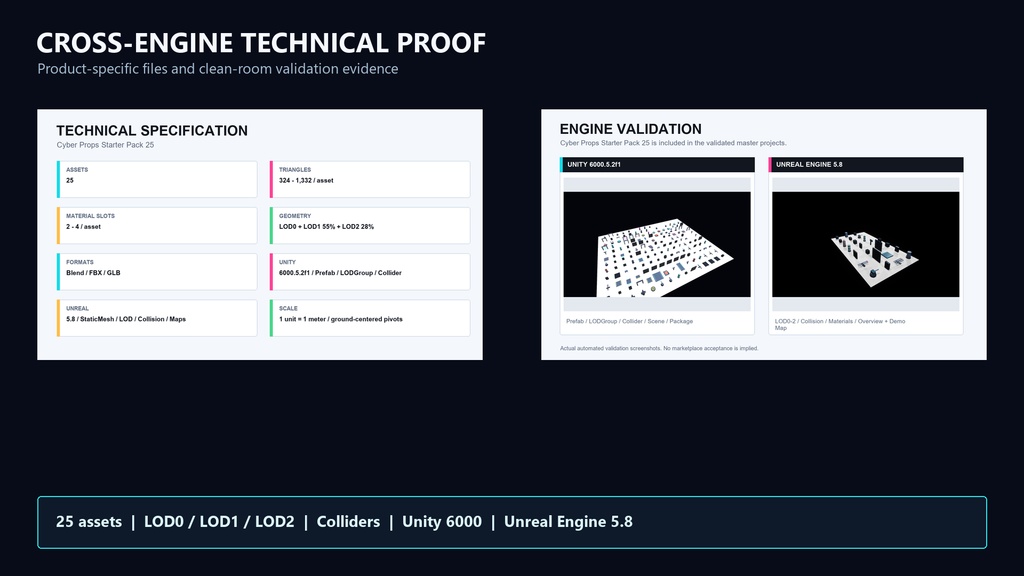This screenshot has height=576, width=1024.
Task: Select the SCALE 1 unit = 1 meter card
Action: [x=370, y=318]
